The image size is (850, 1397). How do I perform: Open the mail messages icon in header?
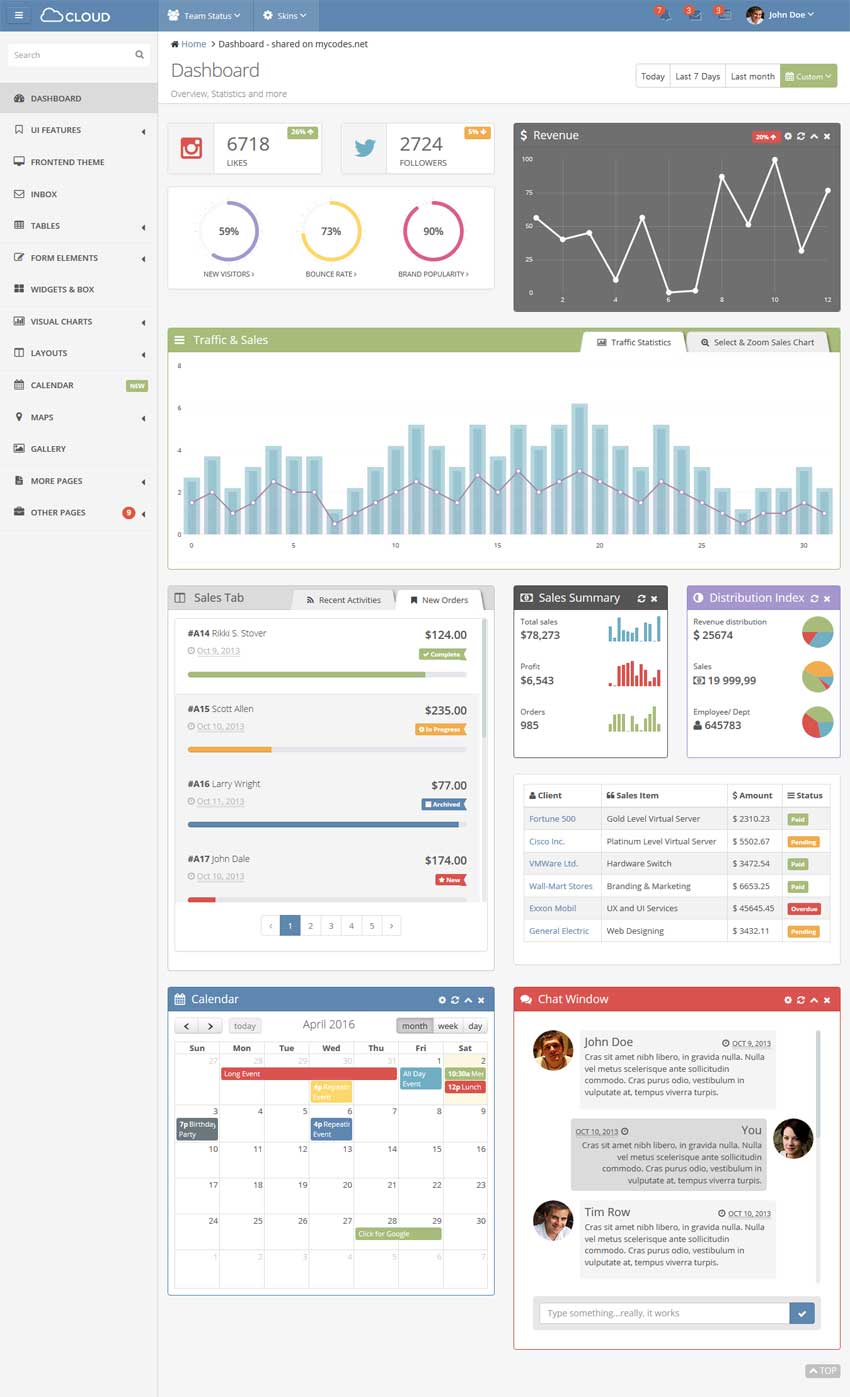[723, 14]
